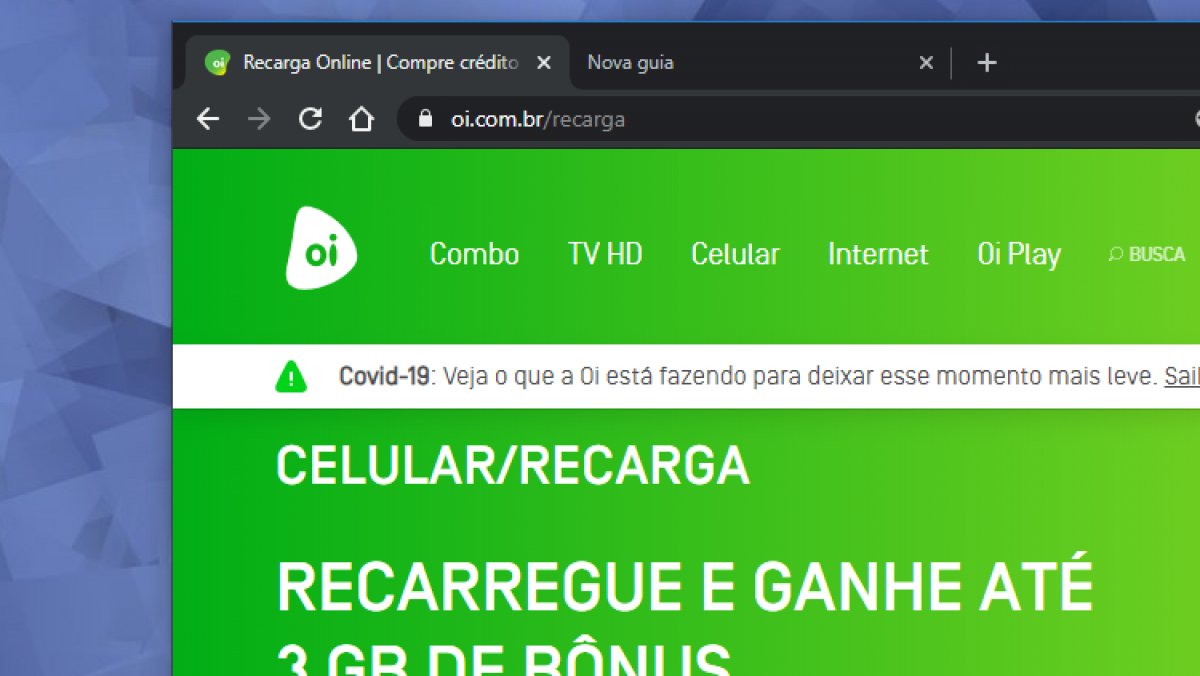This screenshot has height=676, width=1200.
Task: Open the Celular menu item
Action: 735,254
